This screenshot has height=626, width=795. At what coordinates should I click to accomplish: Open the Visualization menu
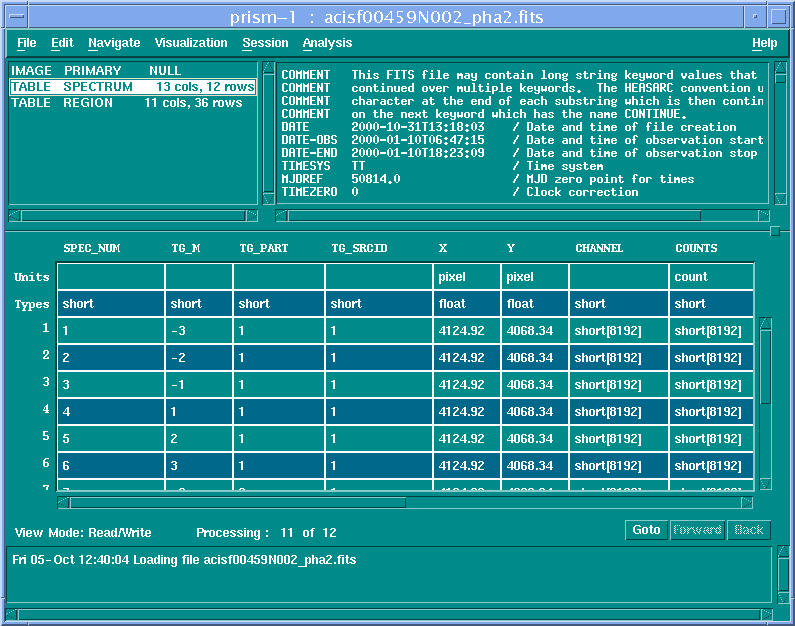tap(191, 43)
